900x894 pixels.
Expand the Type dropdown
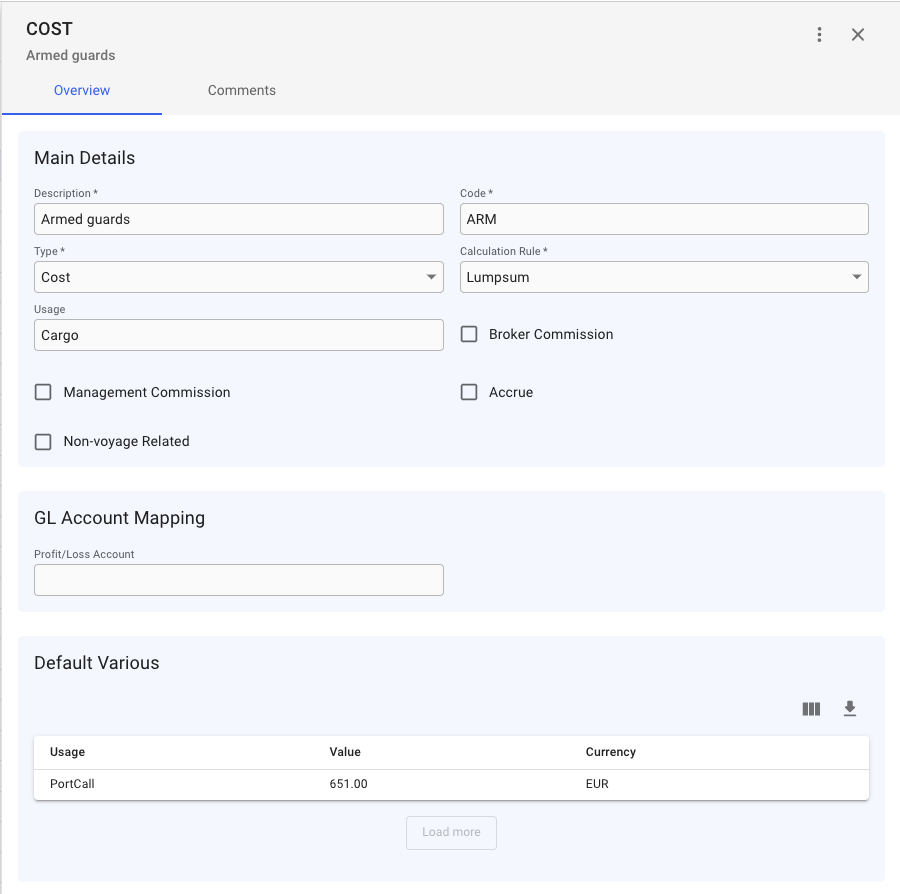point(238,277)
